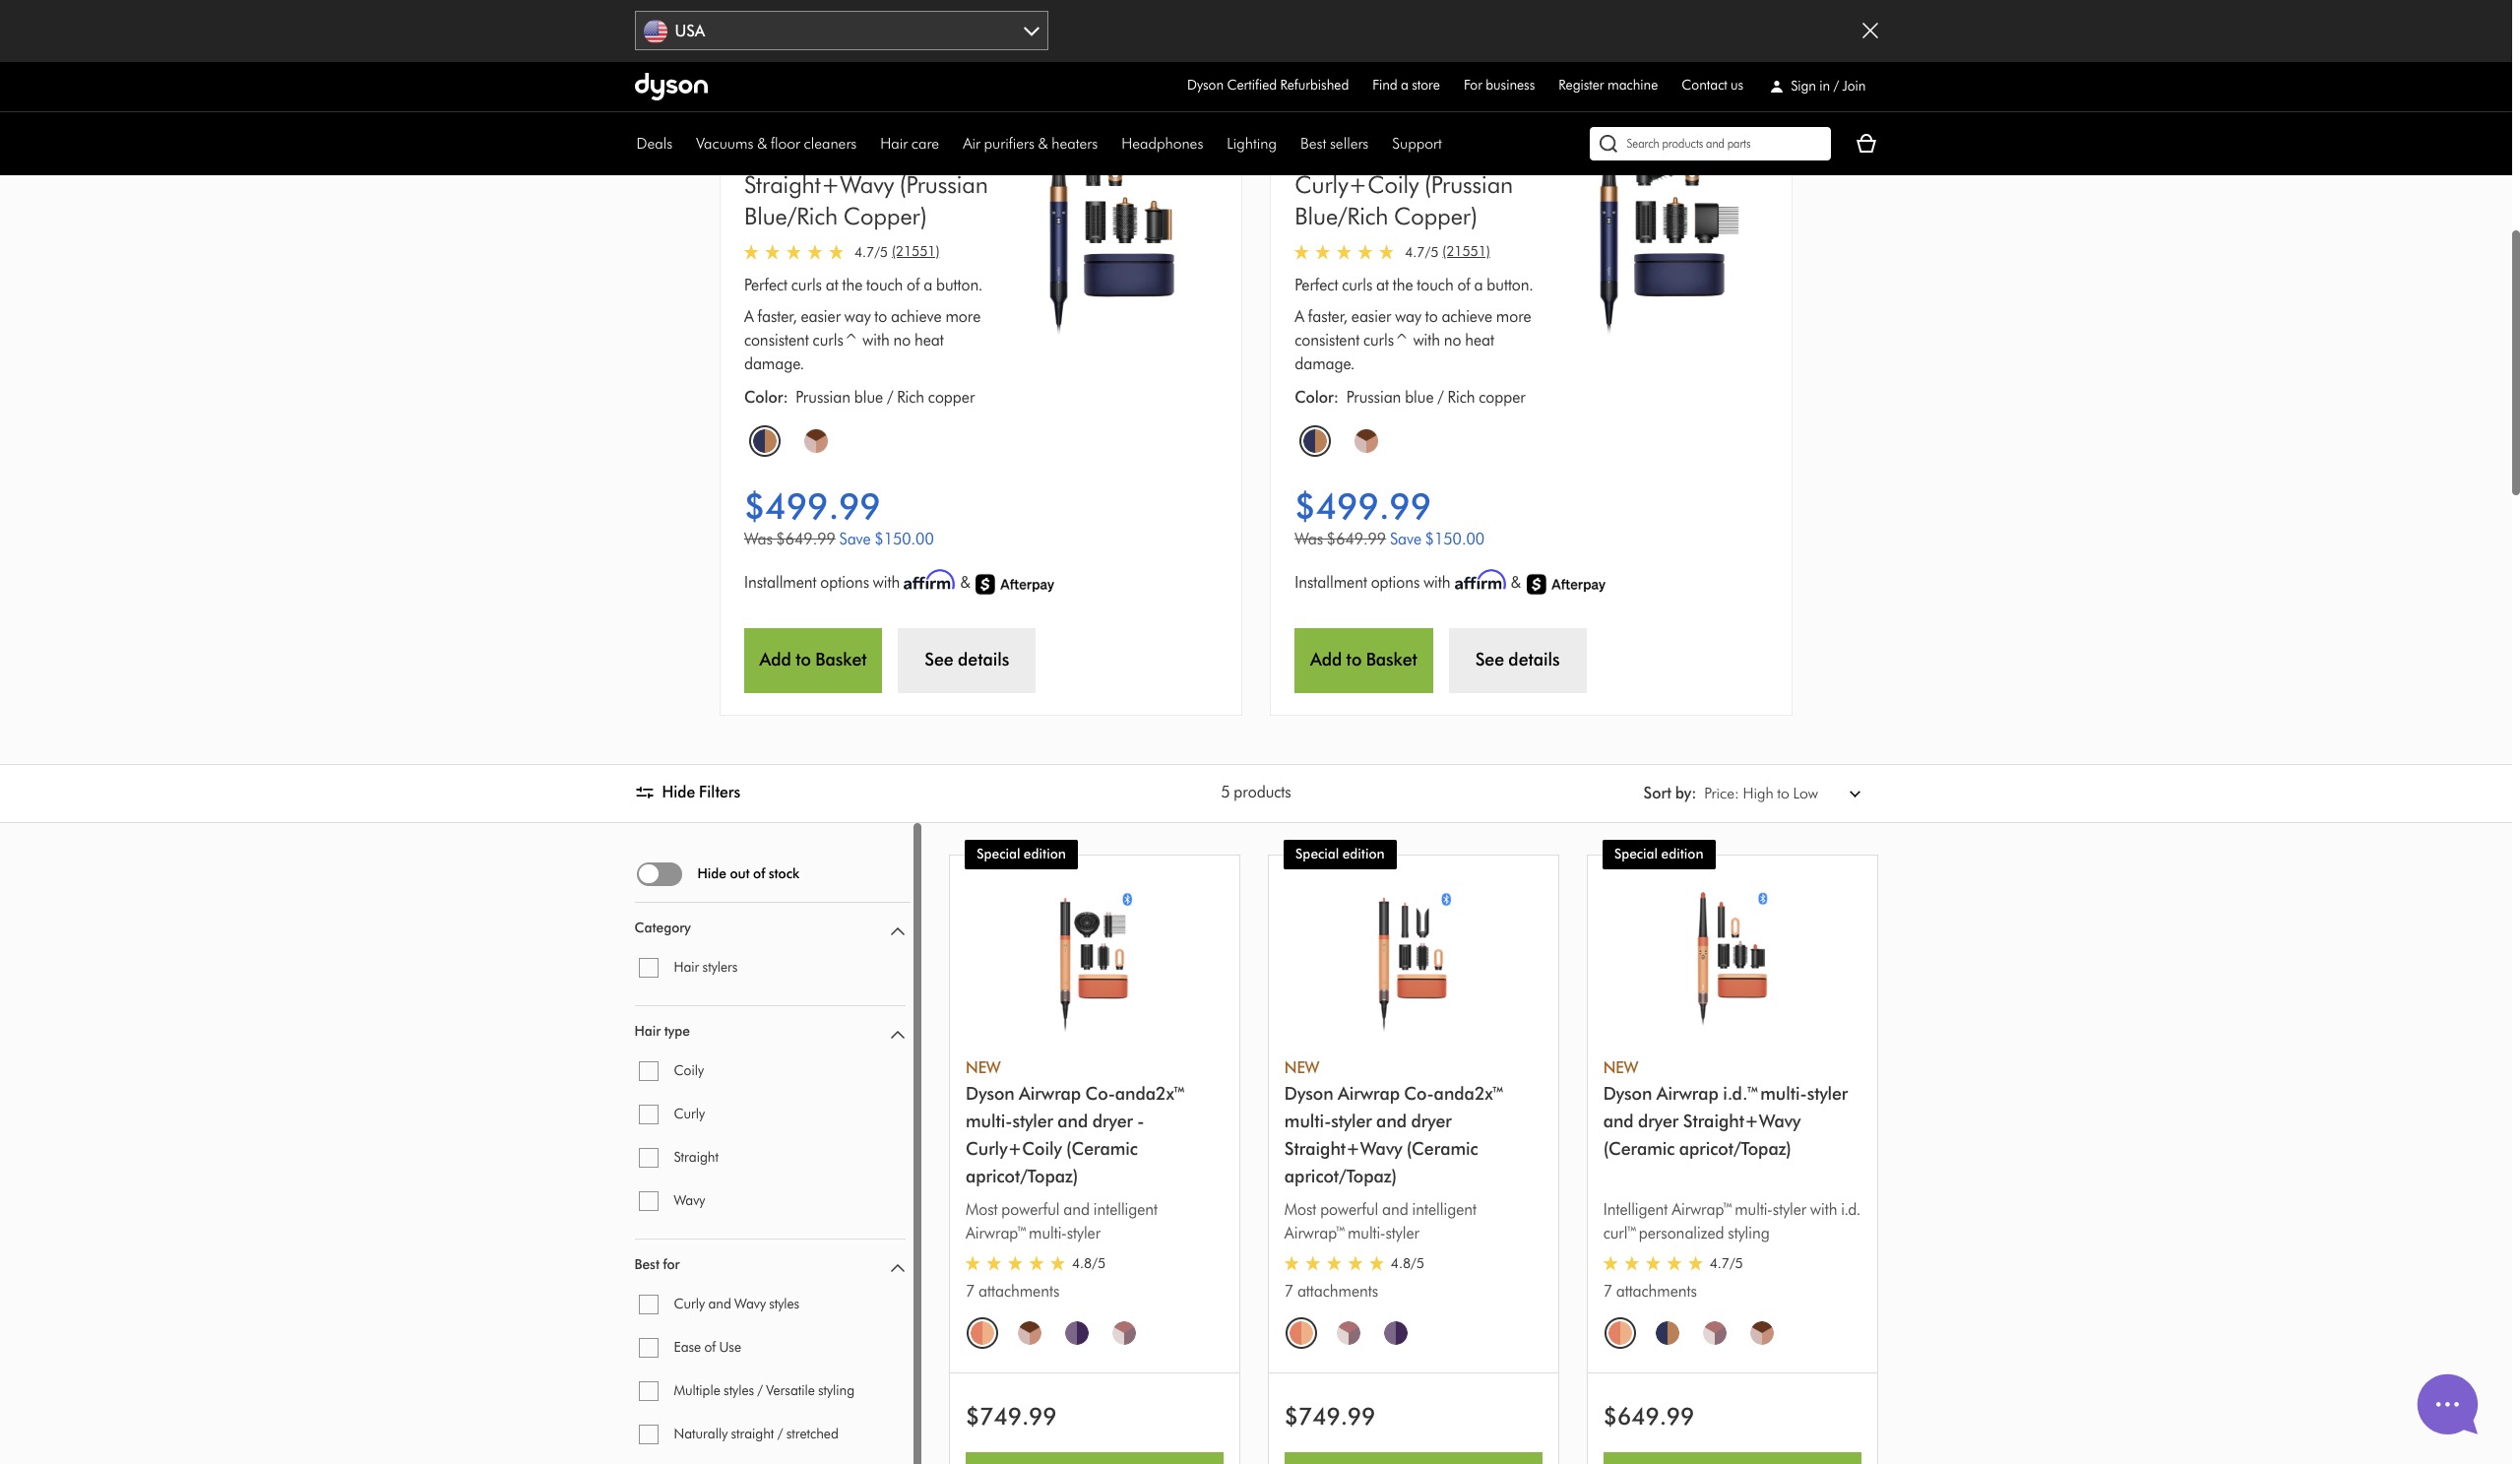Open Co-anda2x Curly+Coily product image

tap(1094, 961)
